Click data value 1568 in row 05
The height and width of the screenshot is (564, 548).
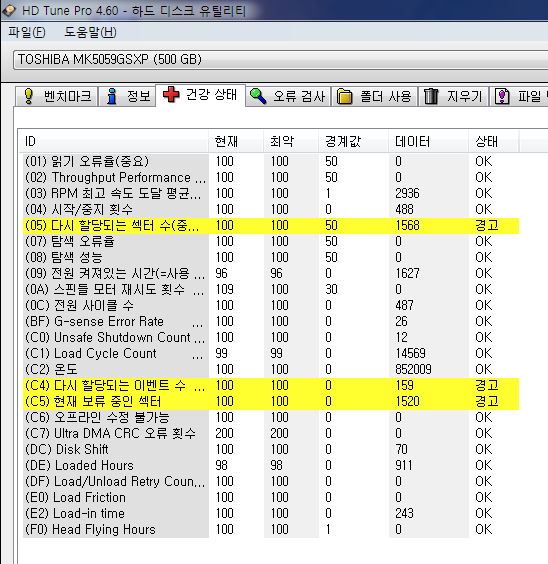[407, 226]
